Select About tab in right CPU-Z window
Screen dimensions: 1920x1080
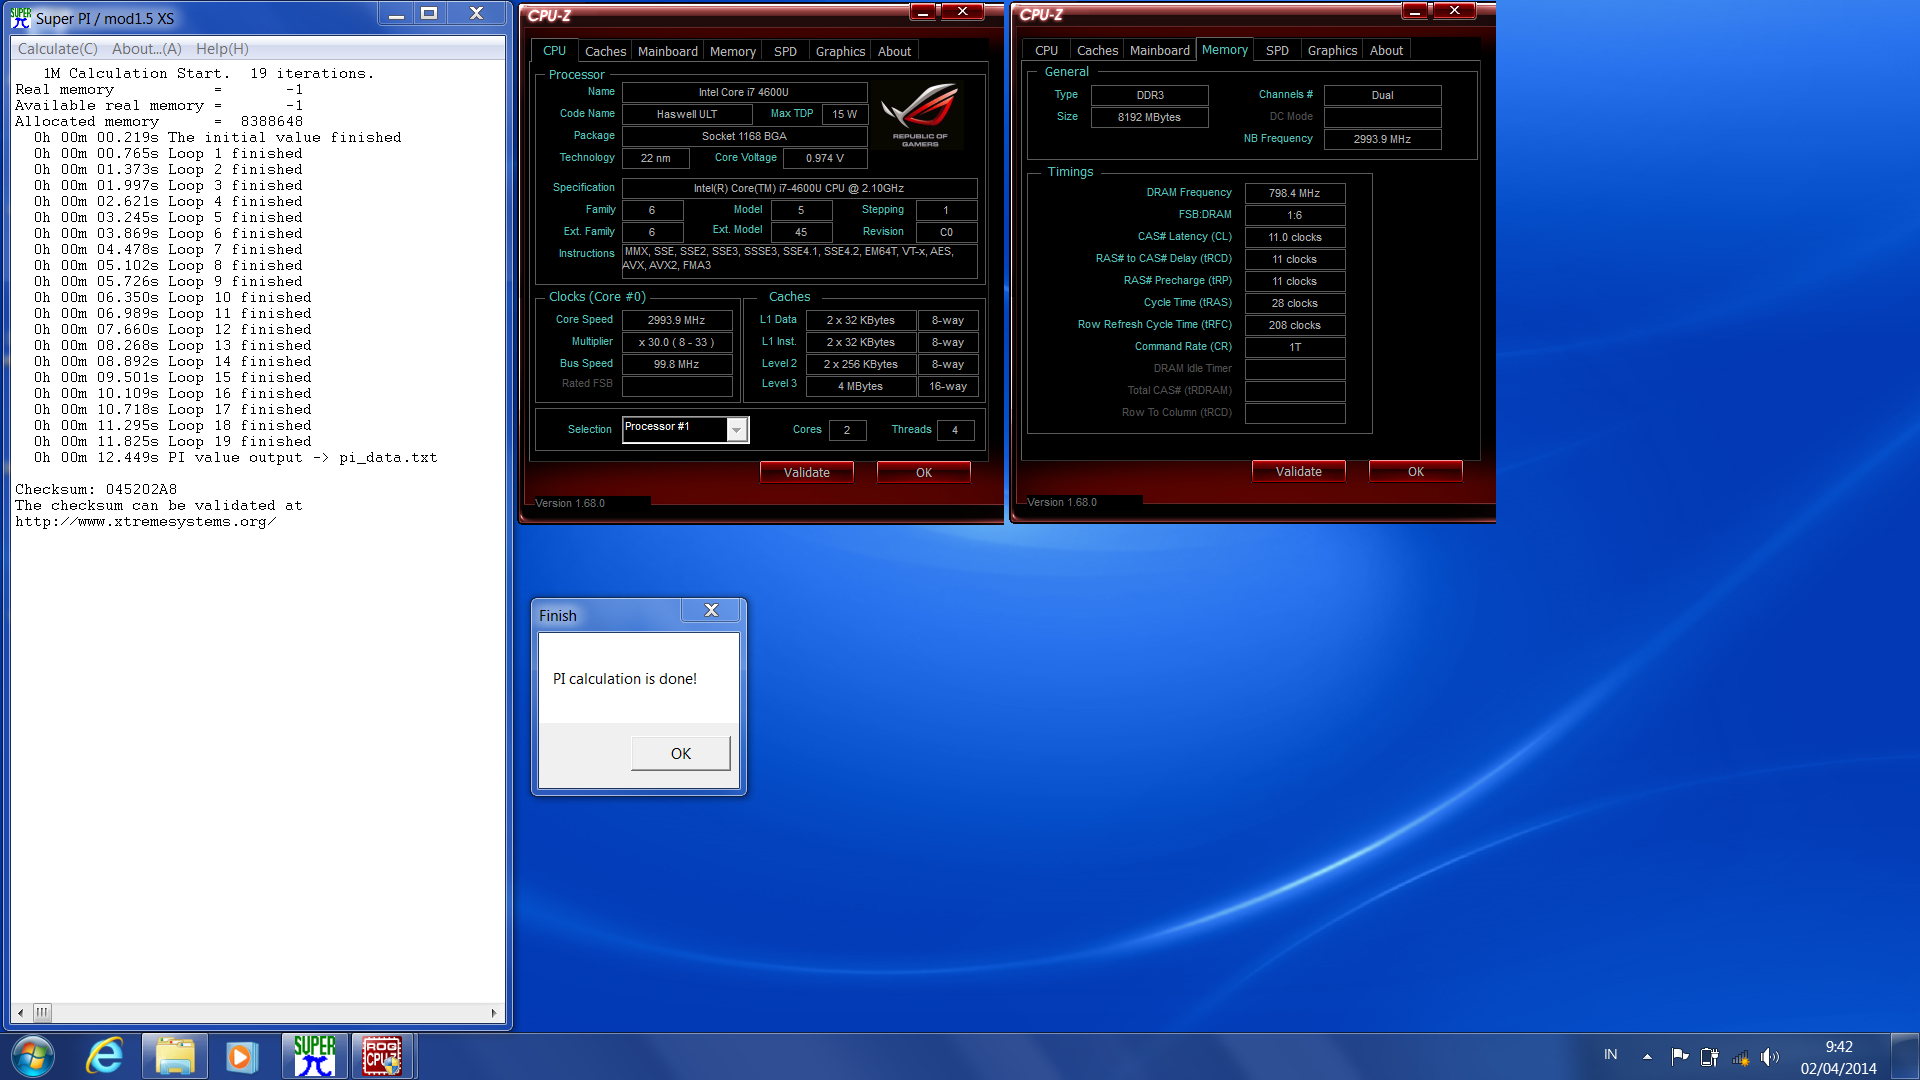coord(1386,50)
